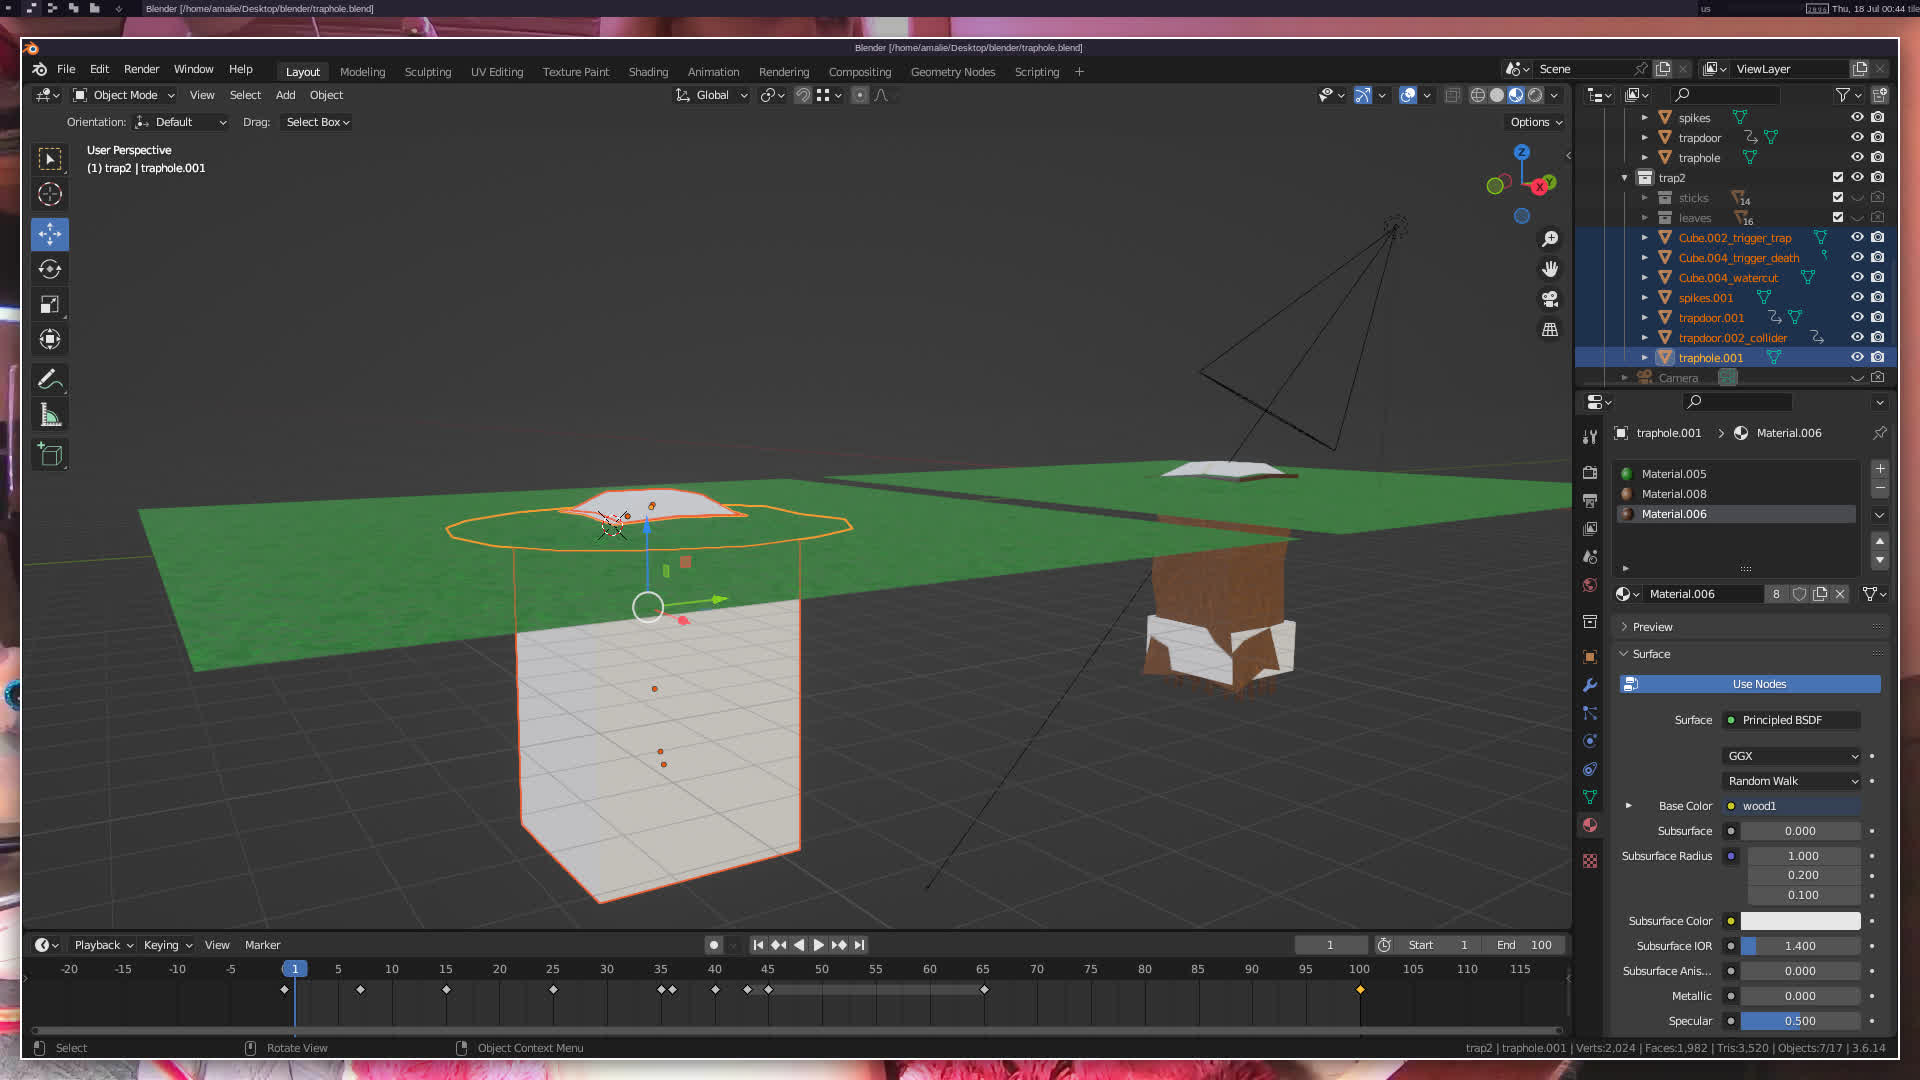Toggle visibility of traphole object
Viewport: 1920px width, 1080px height.
(x=1857, y=157)
